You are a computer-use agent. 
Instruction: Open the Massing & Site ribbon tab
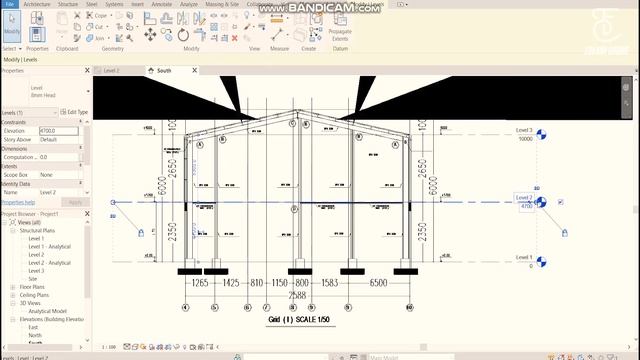click(222, 4)
